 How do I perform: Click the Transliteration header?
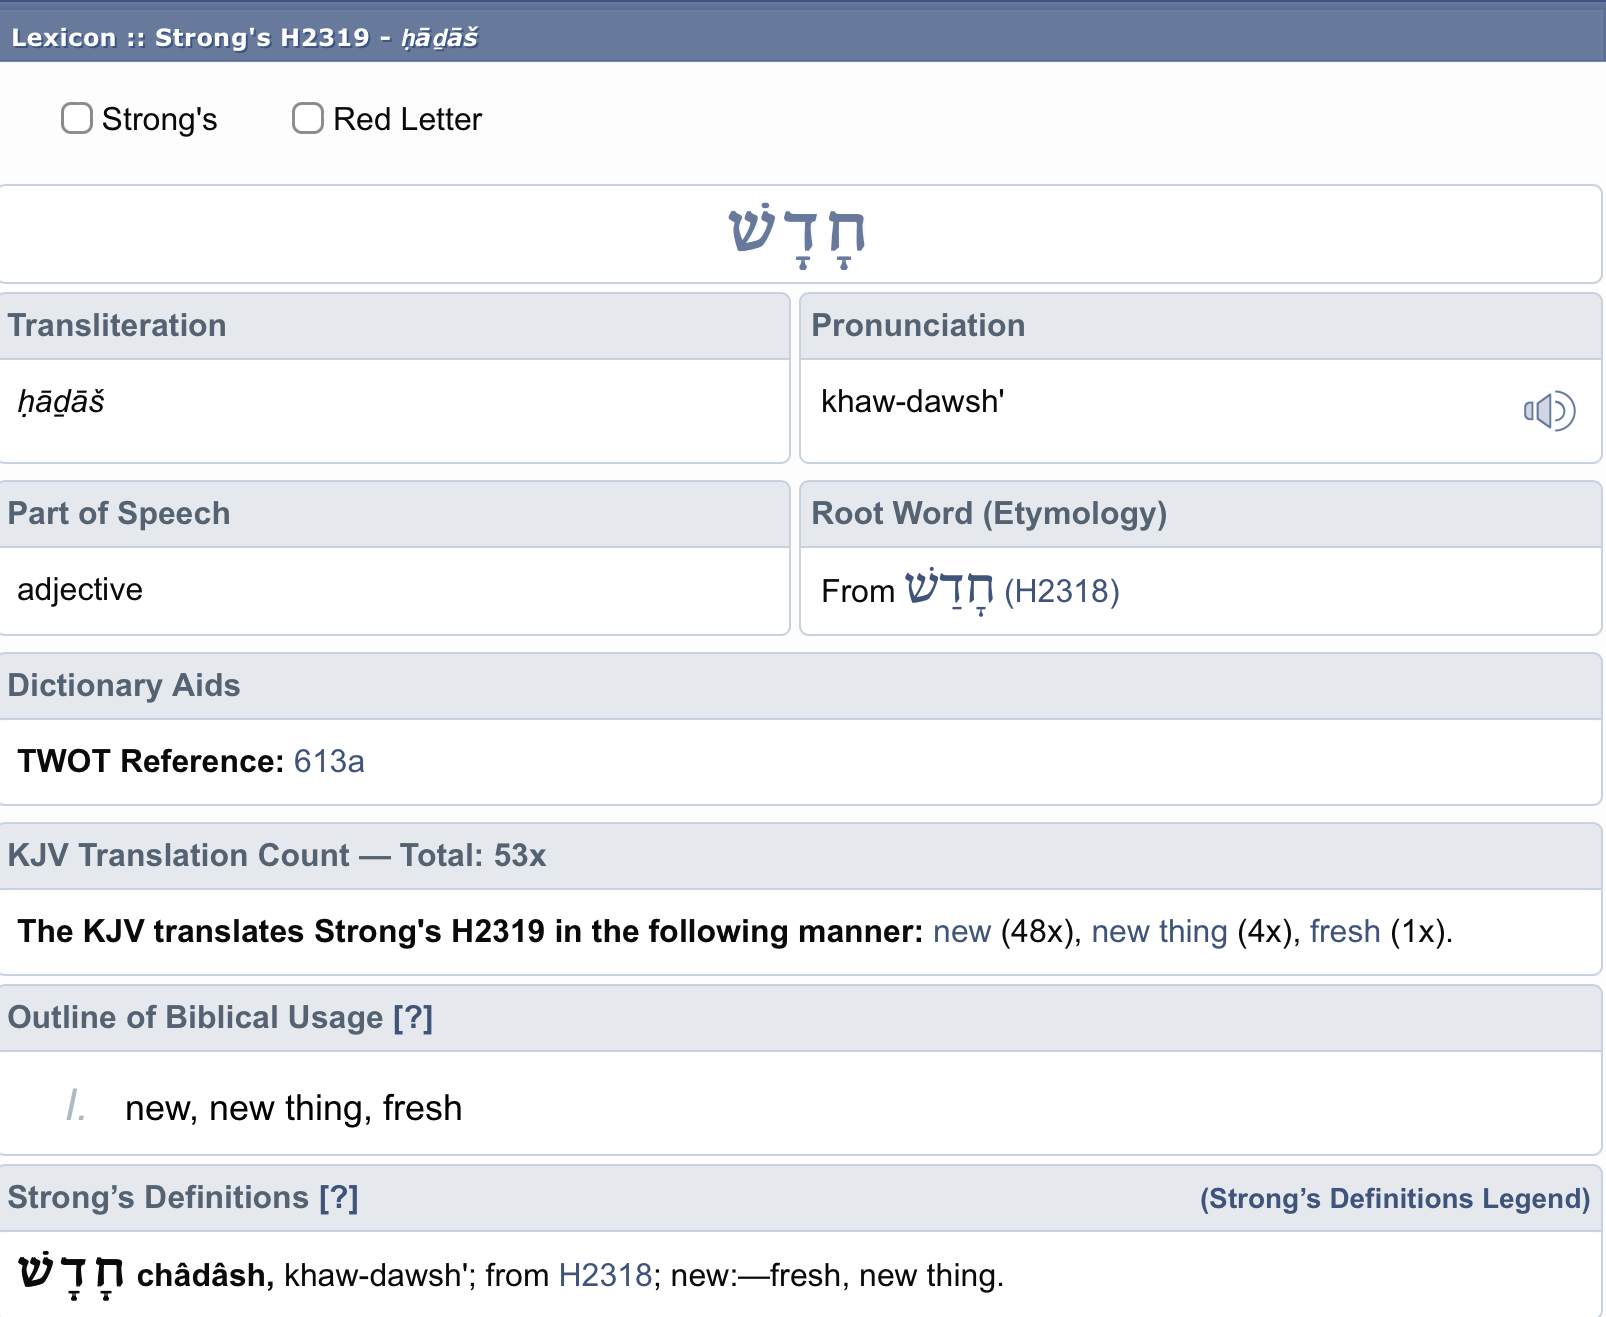pos(395,326)
